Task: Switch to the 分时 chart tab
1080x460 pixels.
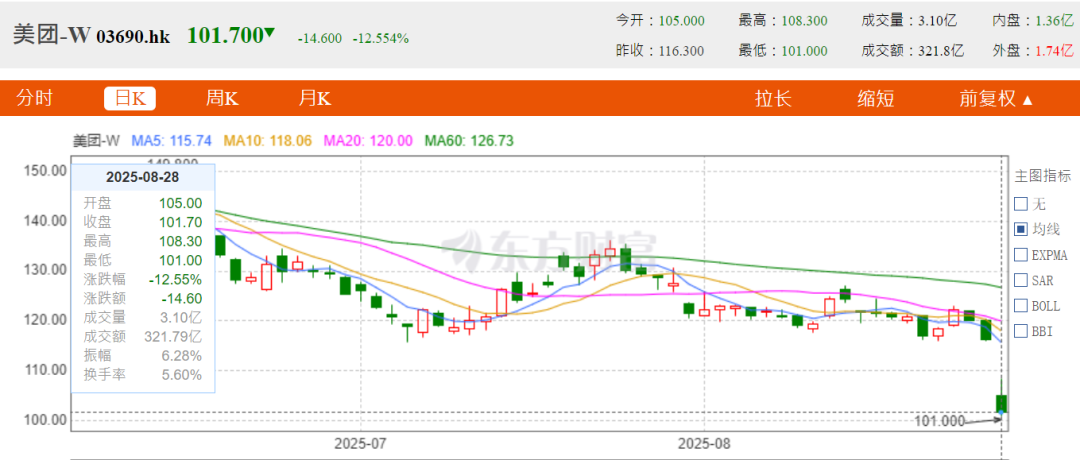Action: tap(34, 99)
